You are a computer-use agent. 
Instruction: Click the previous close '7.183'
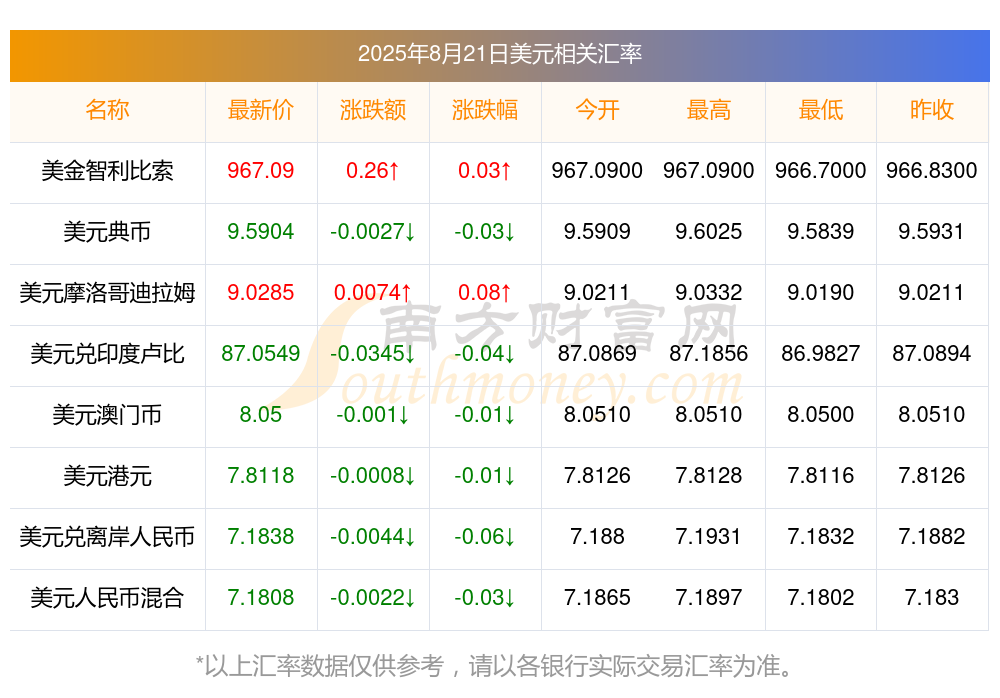click(932, 598)
